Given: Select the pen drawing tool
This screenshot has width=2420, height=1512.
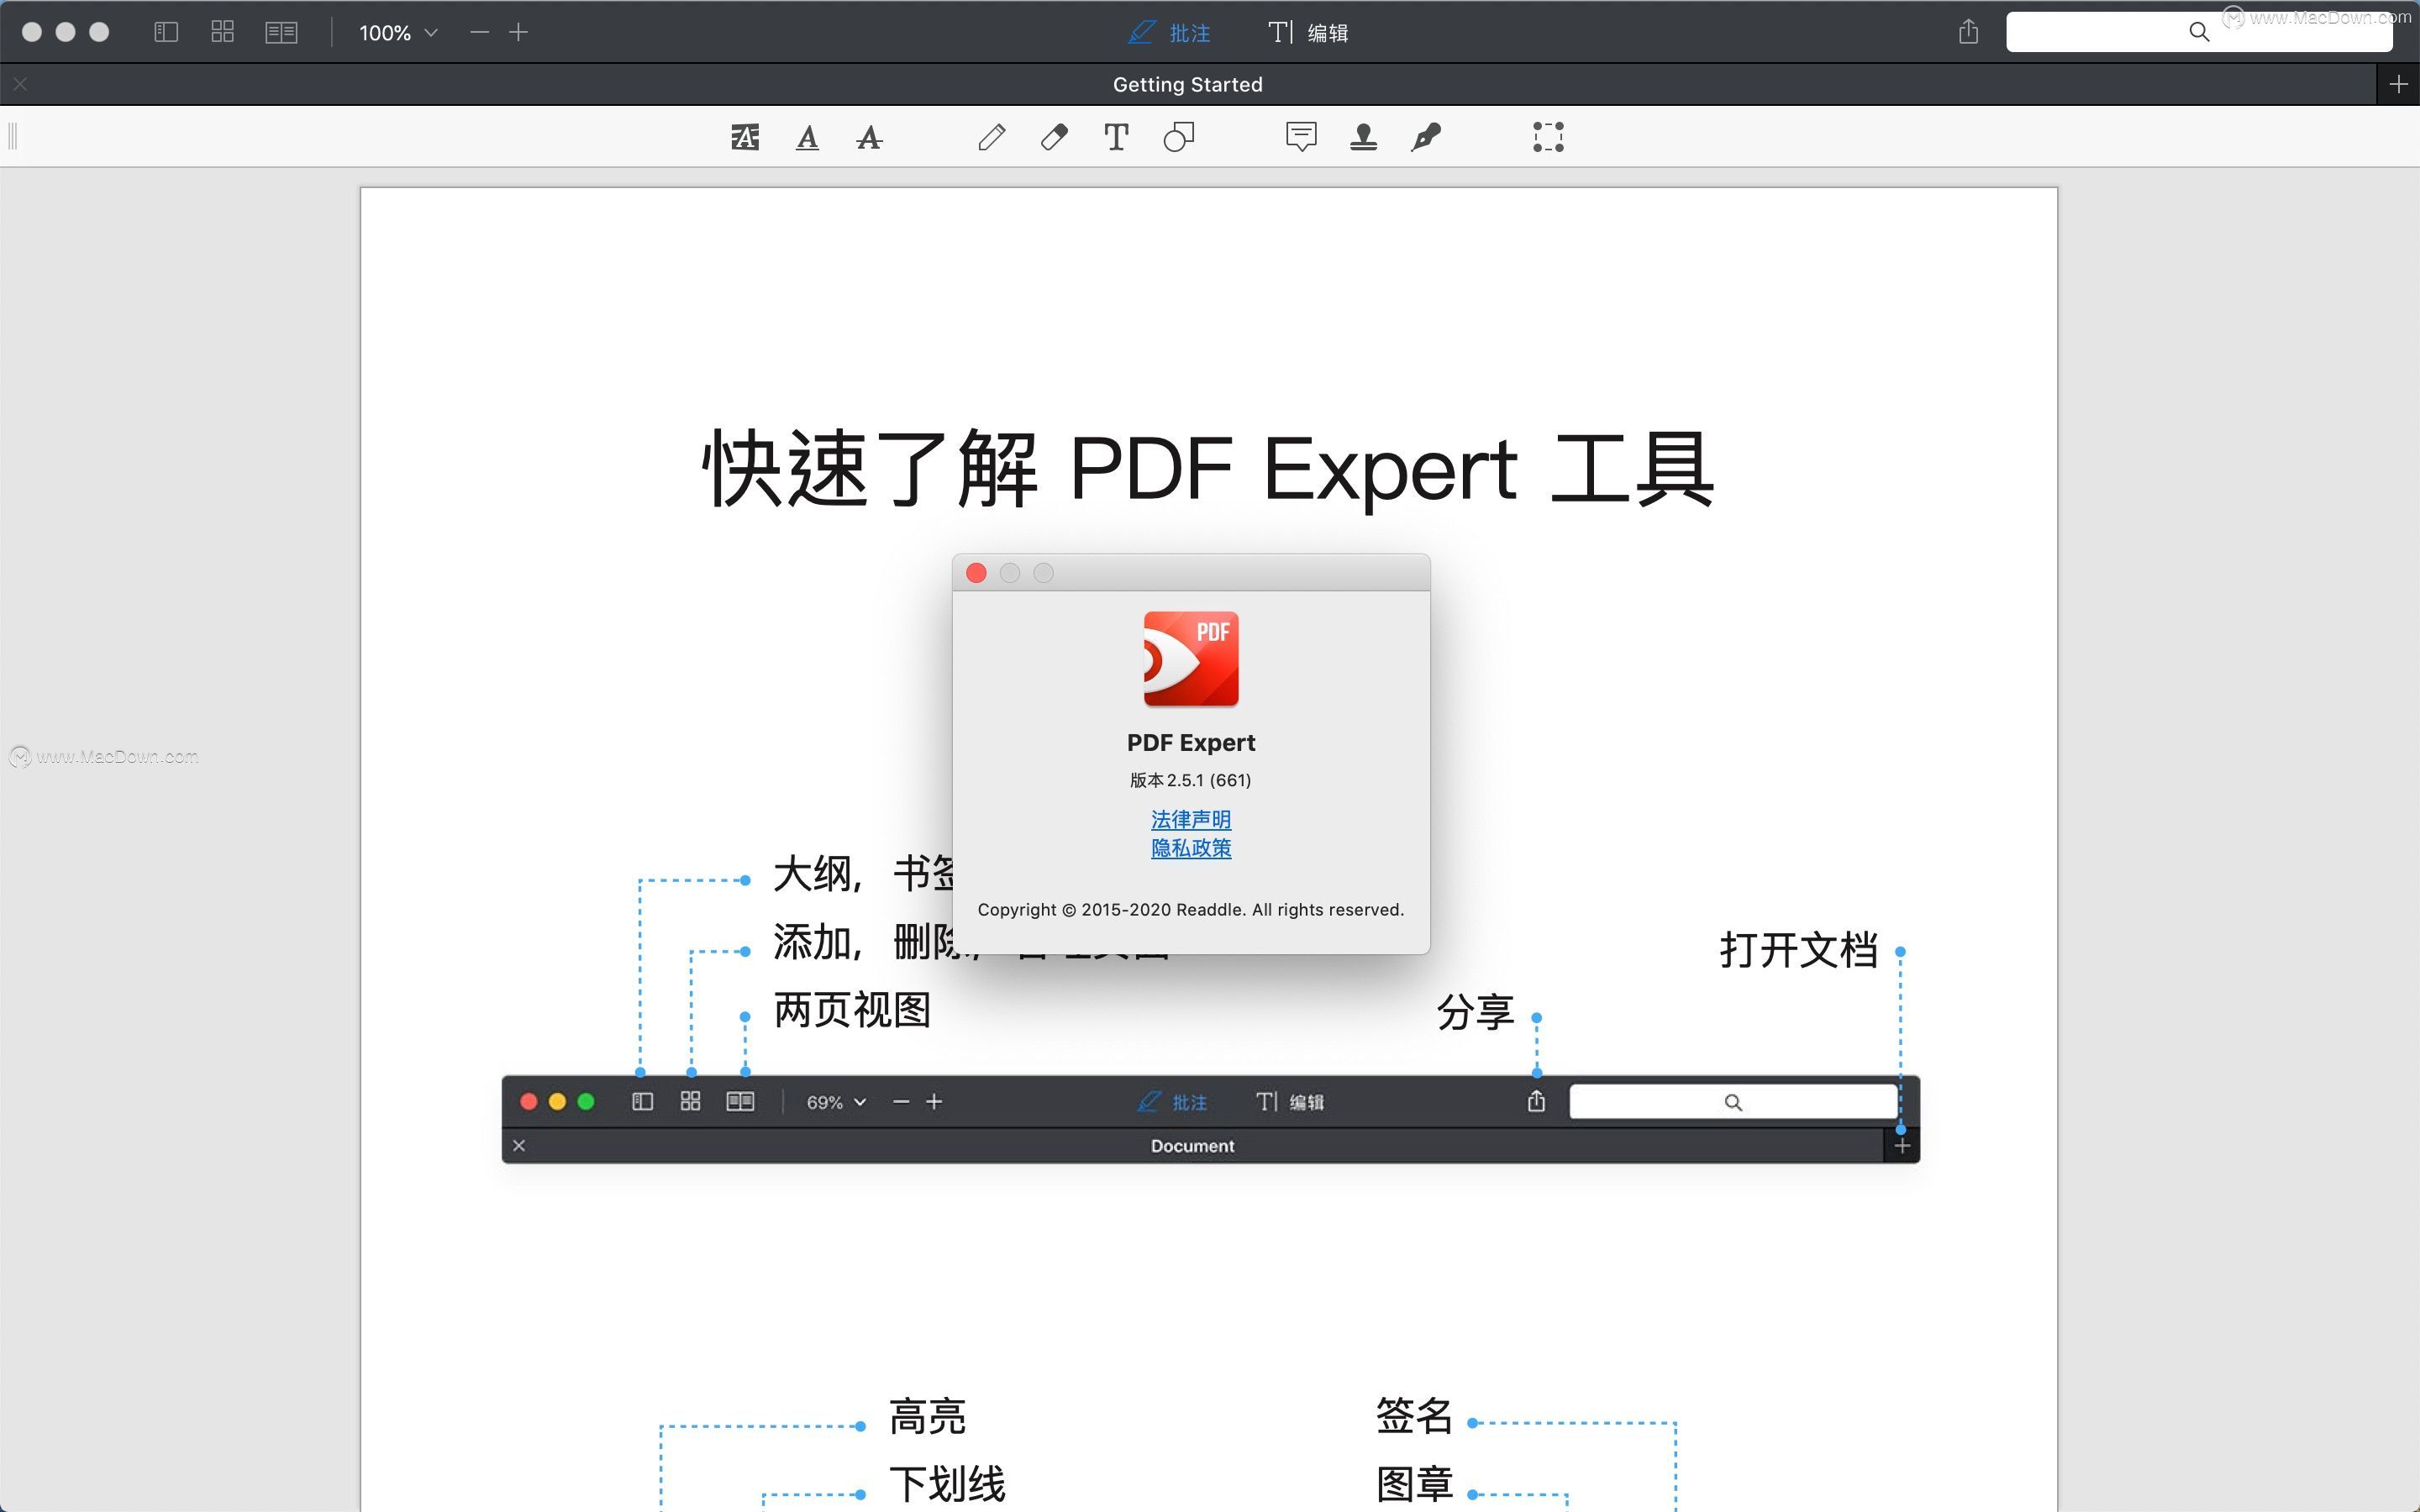Looking at the screenshot, I should click(x=991, y=137).
